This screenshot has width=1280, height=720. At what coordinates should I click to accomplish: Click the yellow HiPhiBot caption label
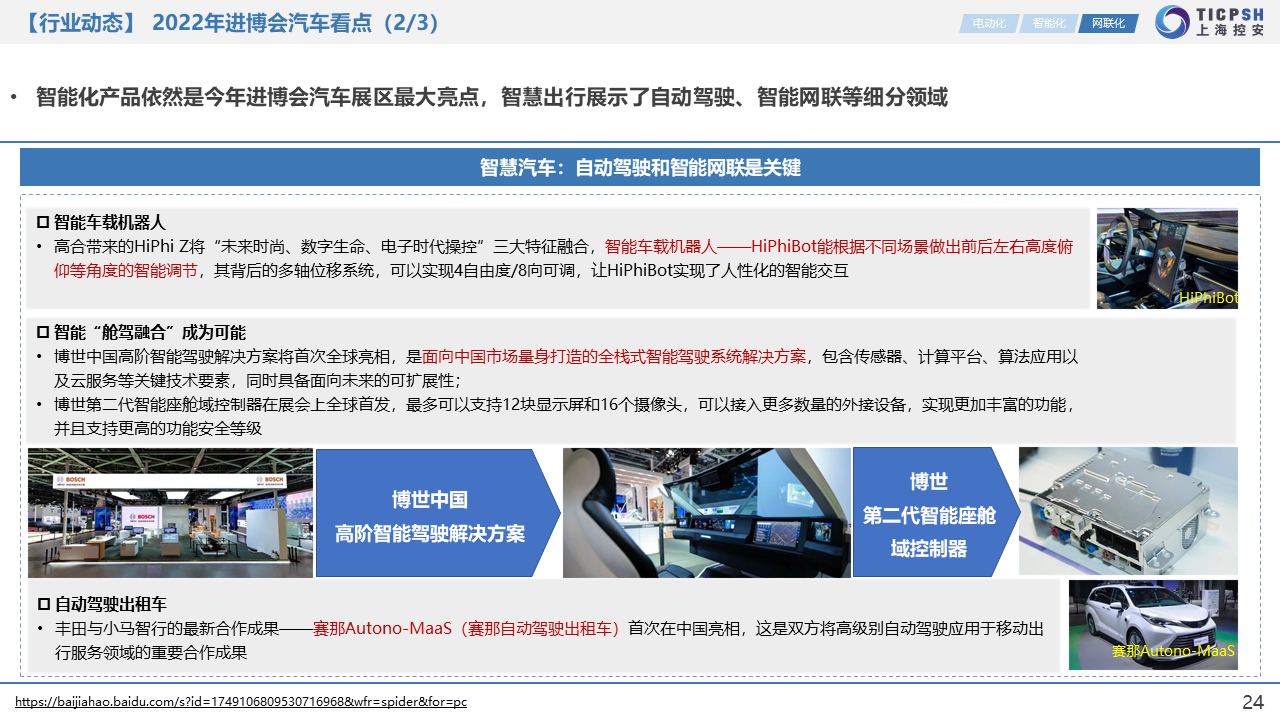[1207, 298]
